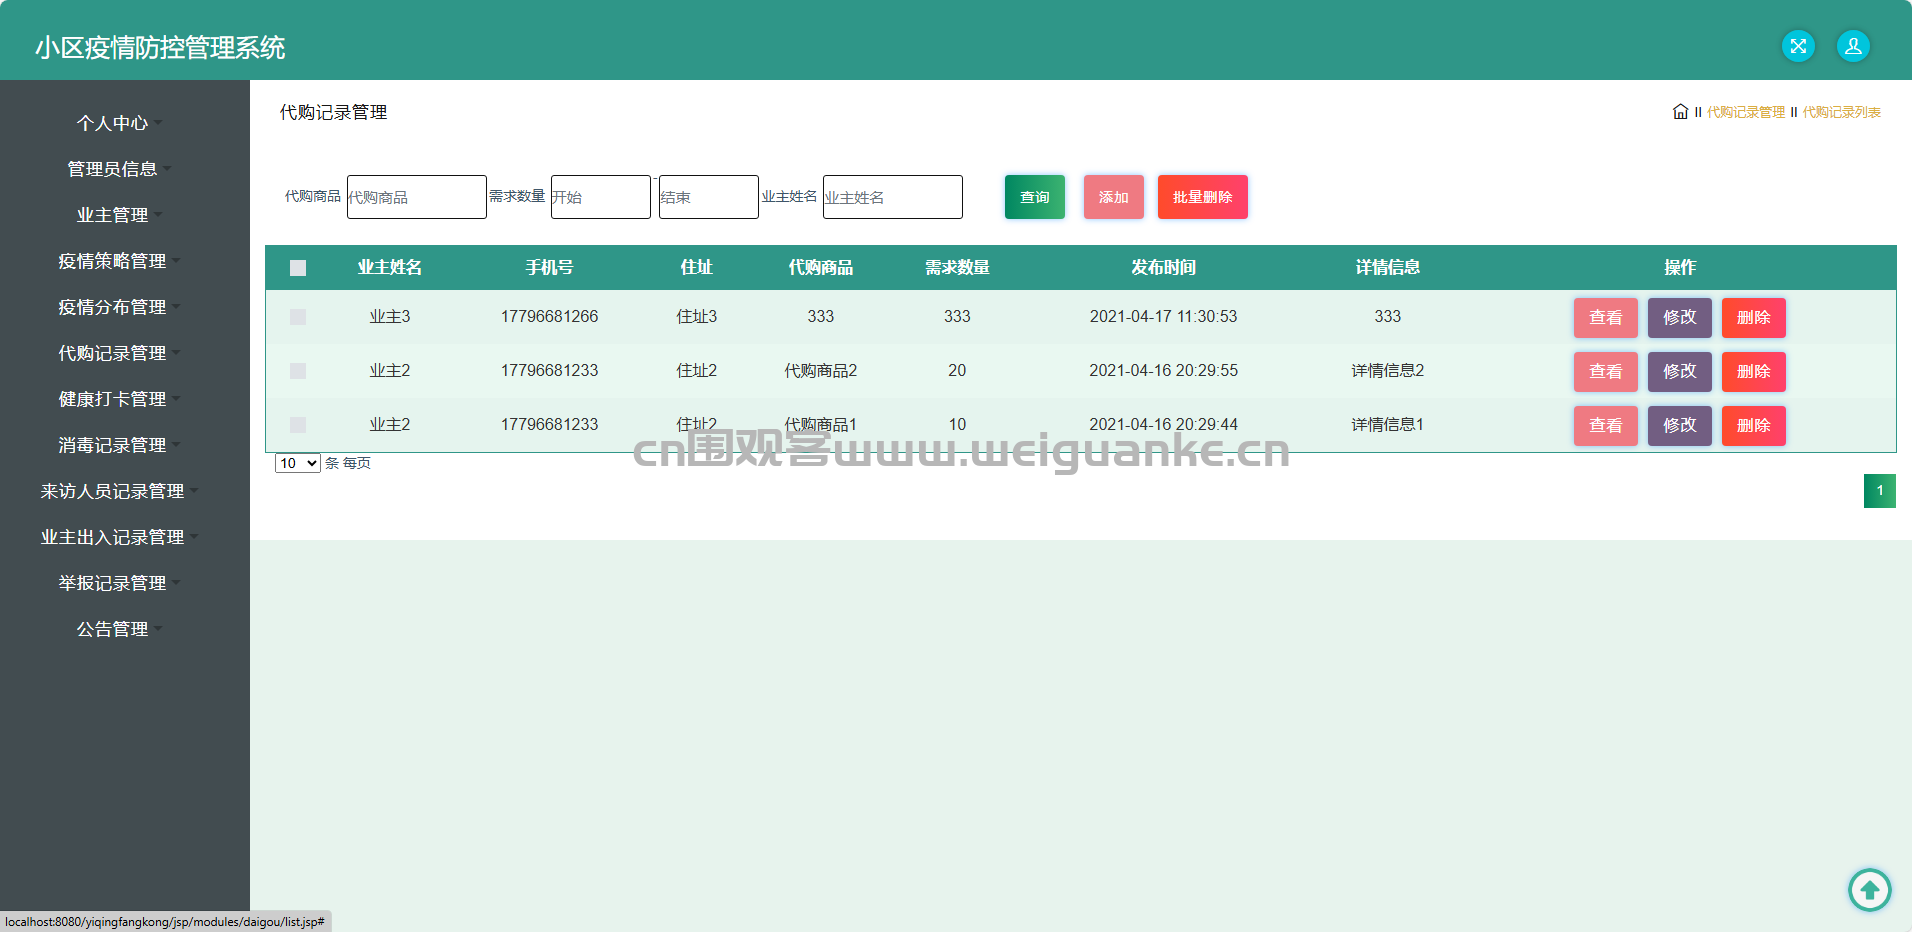Click the 手机号 column header
Viewport: 1912px width, 932px height.
(x=550, y=267)
